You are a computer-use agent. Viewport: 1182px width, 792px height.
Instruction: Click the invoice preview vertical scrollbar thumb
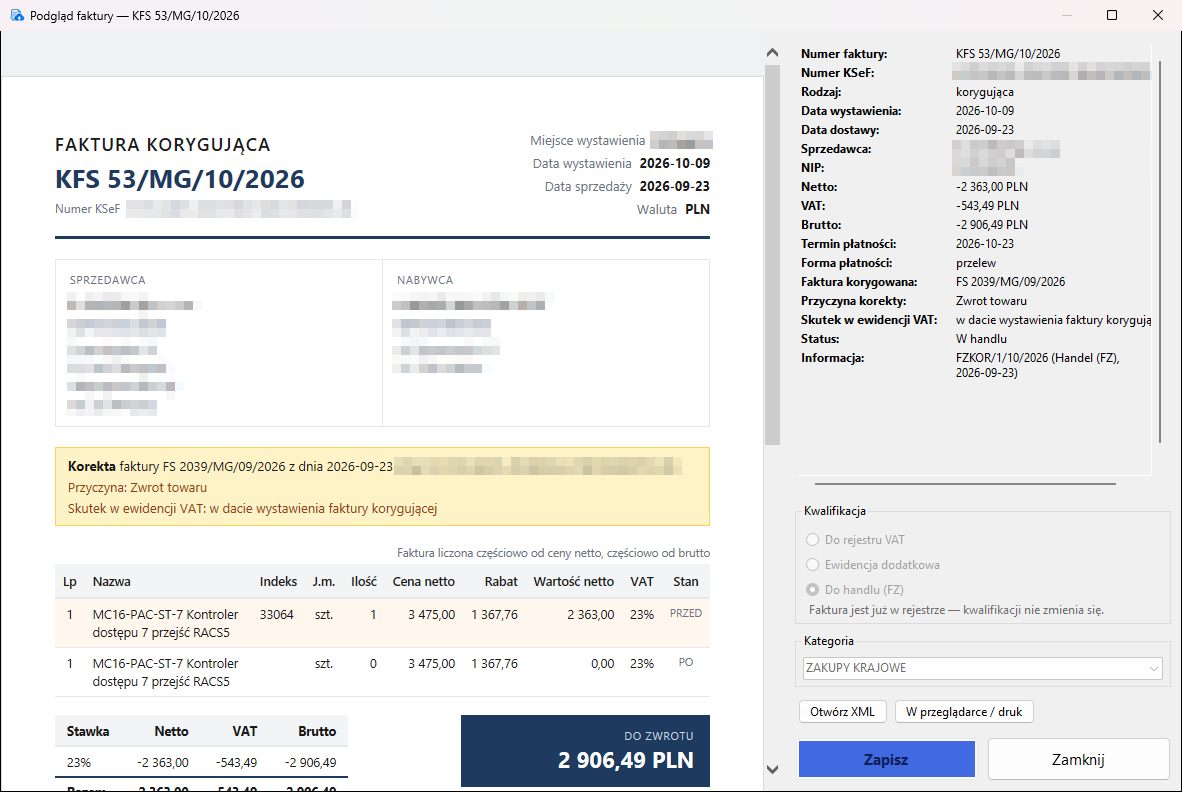[772, 255]
